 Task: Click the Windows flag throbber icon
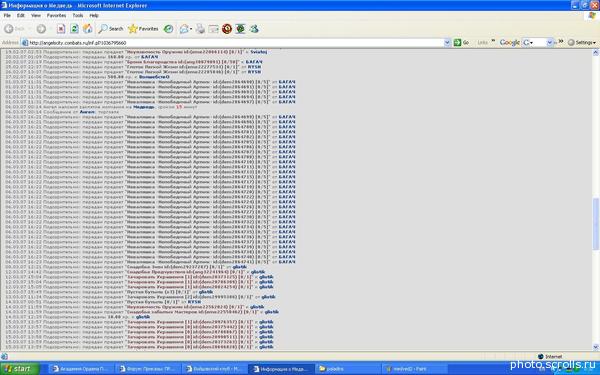[x=592, y=15]
